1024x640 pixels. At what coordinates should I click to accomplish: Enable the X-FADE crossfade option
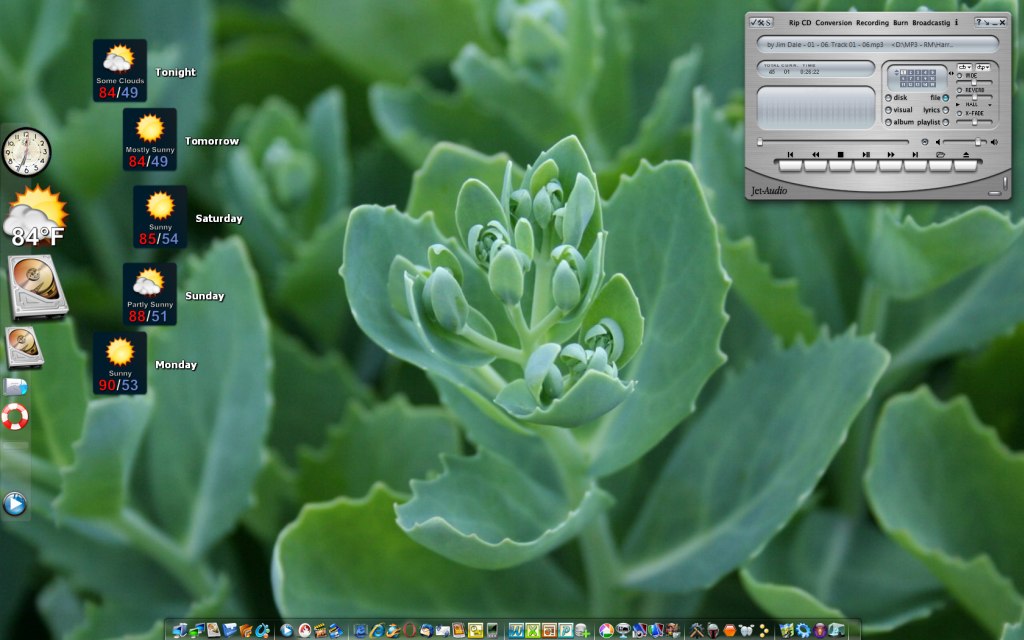coord(959,114)
